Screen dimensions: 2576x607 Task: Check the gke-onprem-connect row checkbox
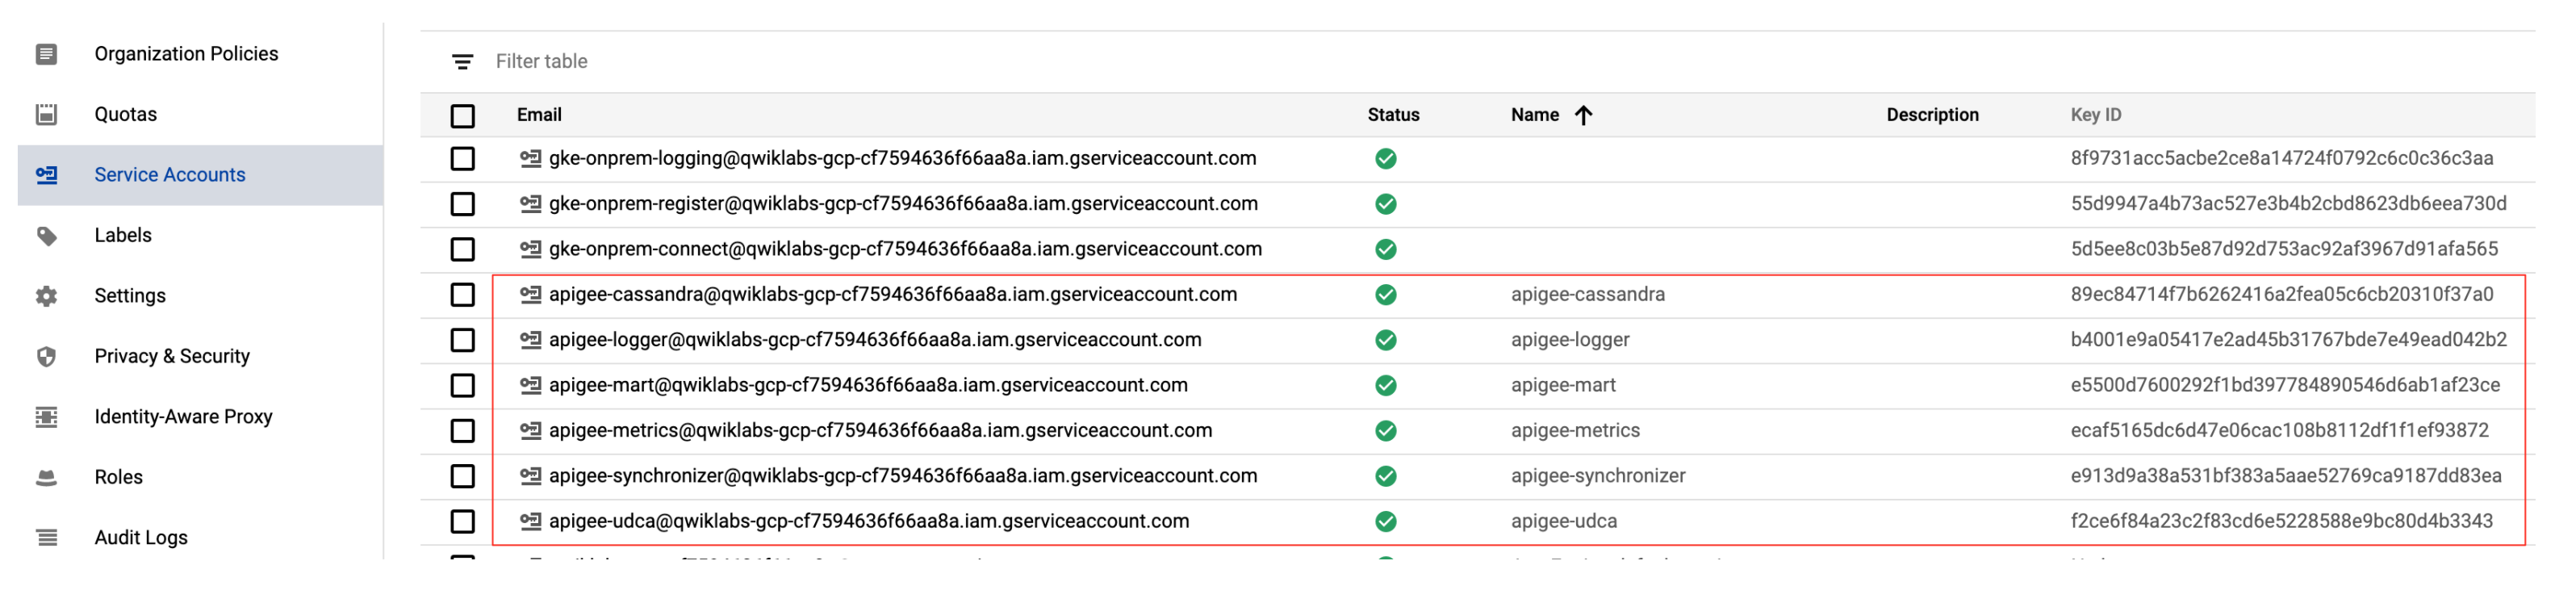462,249
